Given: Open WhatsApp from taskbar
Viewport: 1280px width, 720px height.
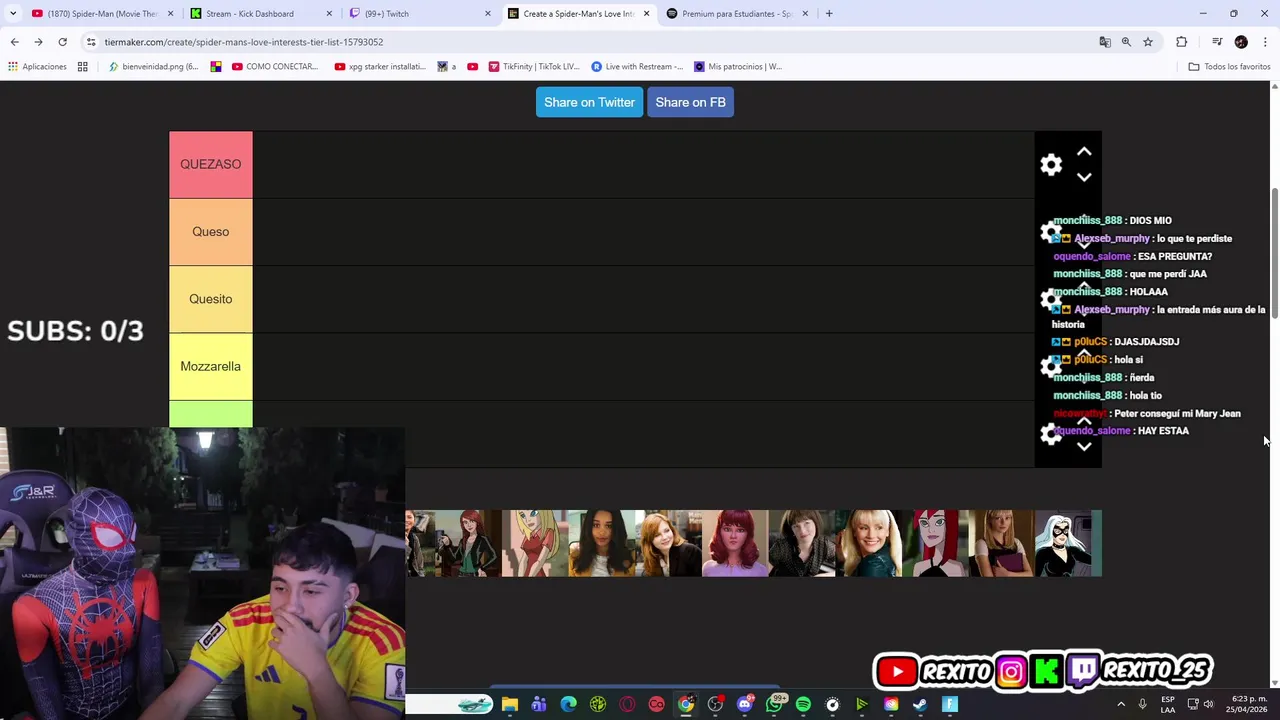Looking at the screenshot, I should 774,704.
